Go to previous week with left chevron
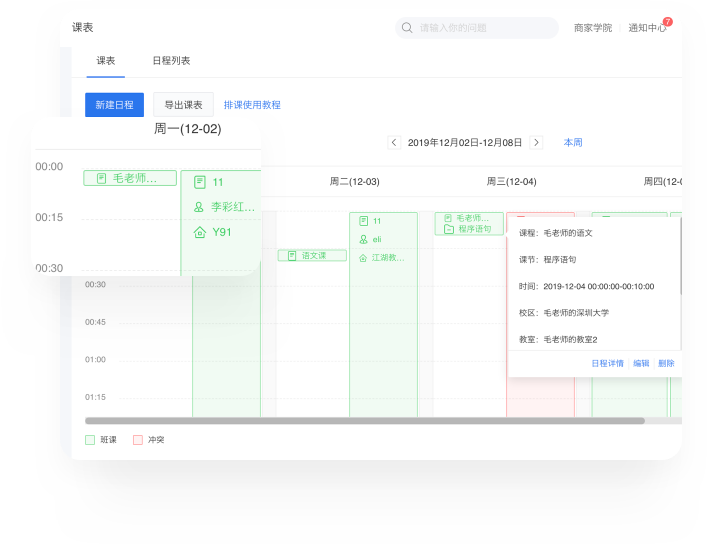The height and width of the screenshot is (545, 707). 394,143
